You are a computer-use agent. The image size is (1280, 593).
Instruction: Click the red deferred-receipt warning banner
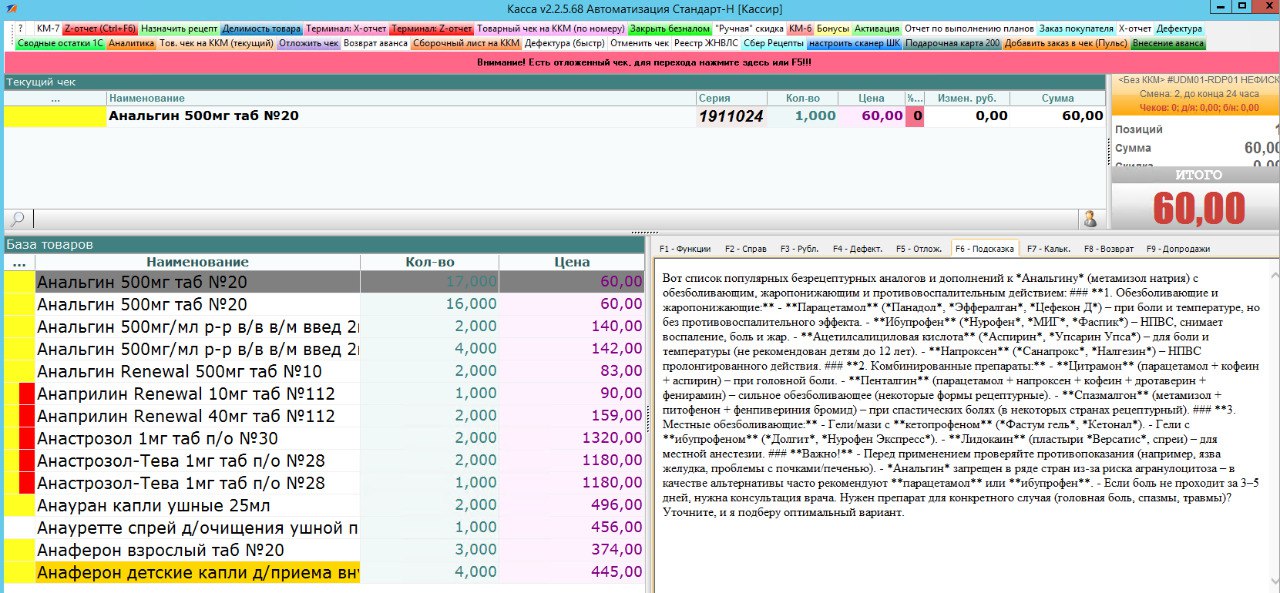640,62
